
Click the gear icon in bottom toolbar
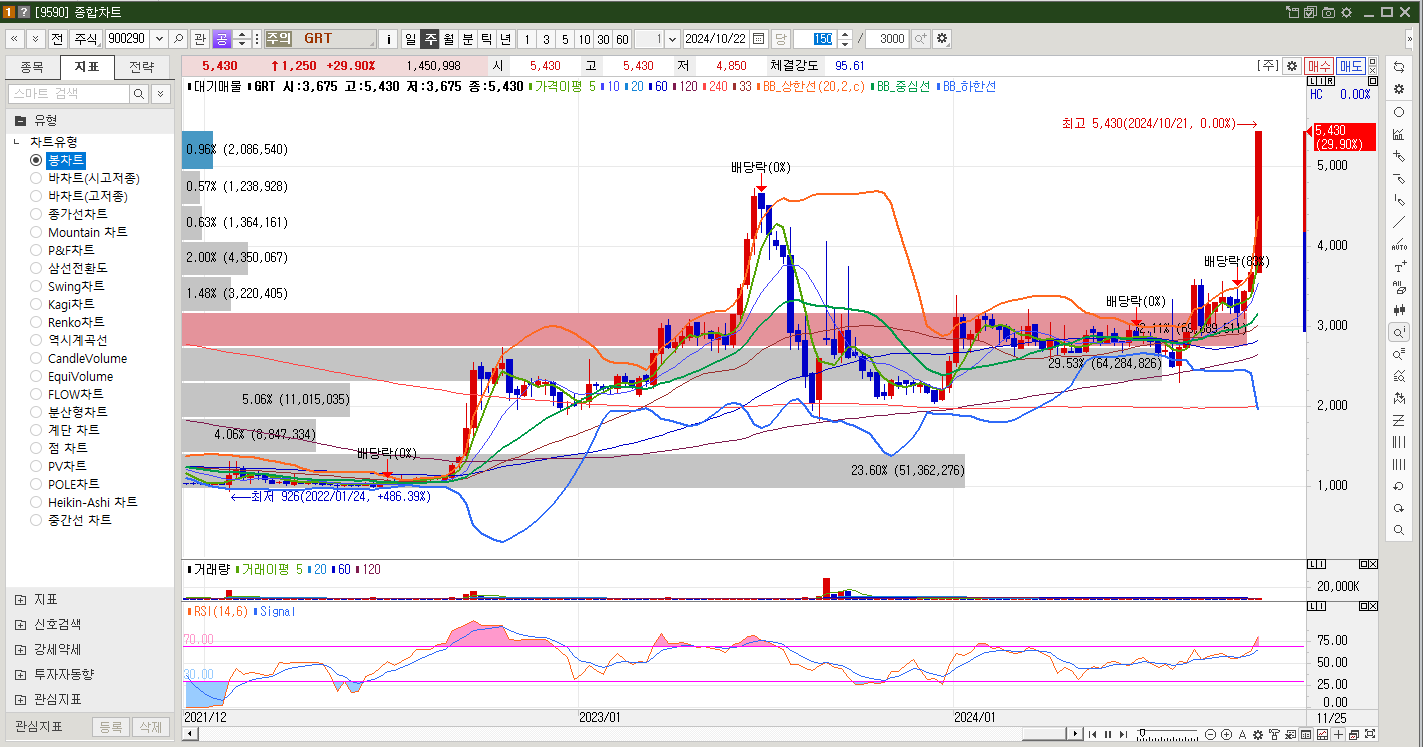click(x=1258, y=735)
